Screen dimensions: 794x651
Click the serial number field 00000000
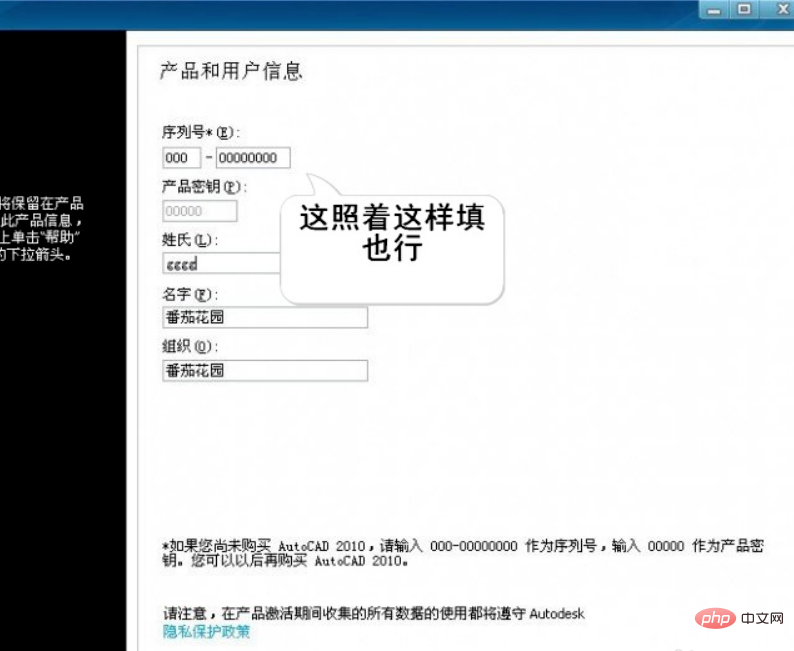(x=253, y=157)
